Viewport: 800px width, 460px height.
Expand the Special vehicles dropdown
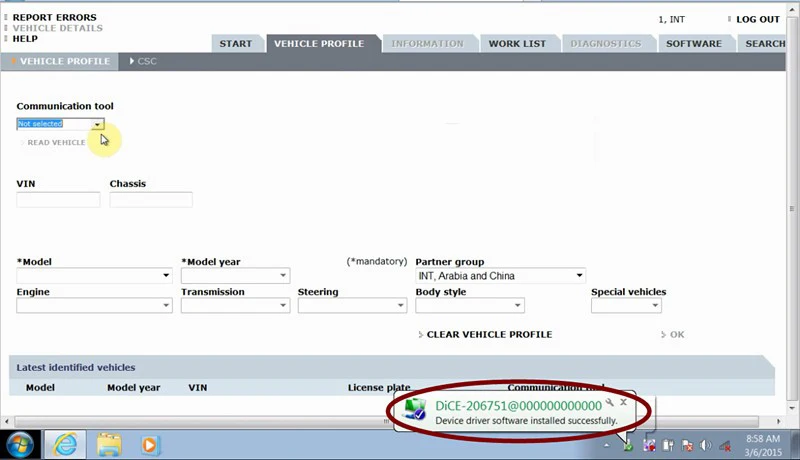655,305
